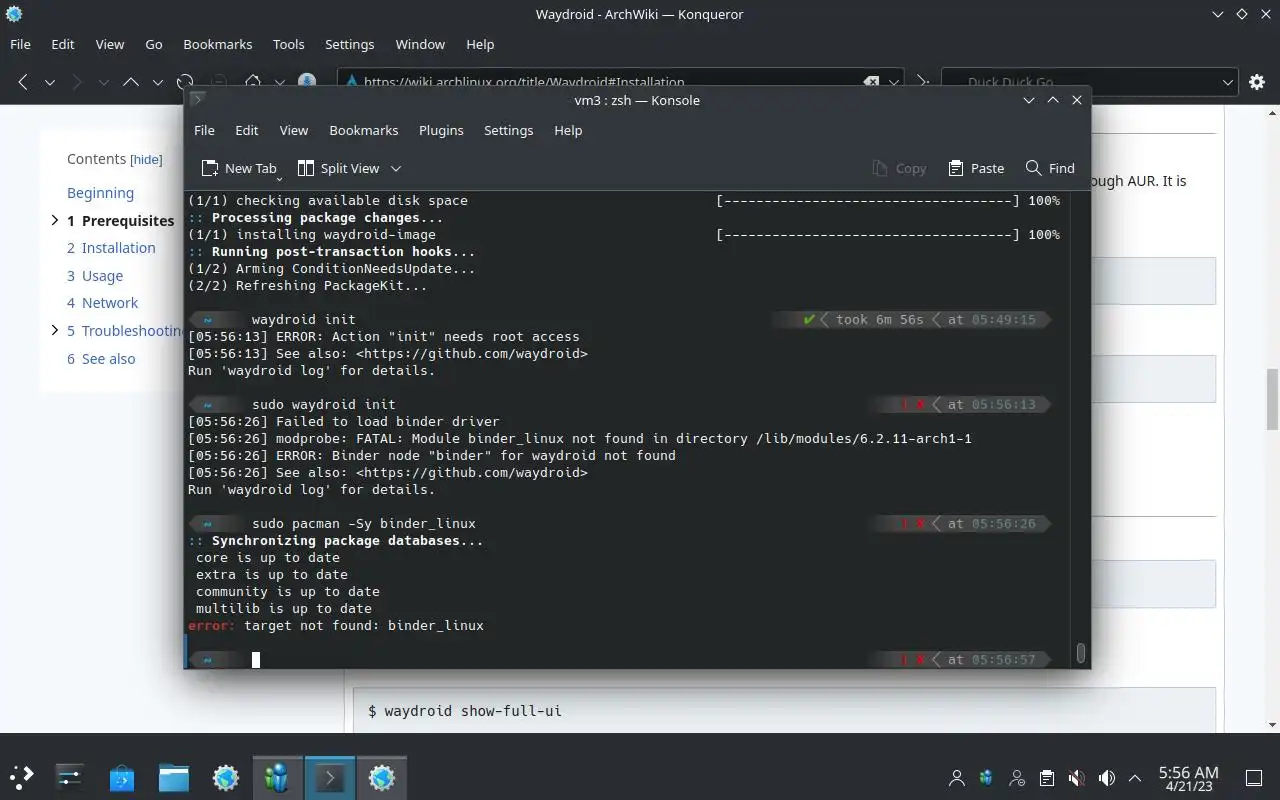Screen dimensions: 1280x800
Task: Open Discover store from the taskbar
Action: 122,777
